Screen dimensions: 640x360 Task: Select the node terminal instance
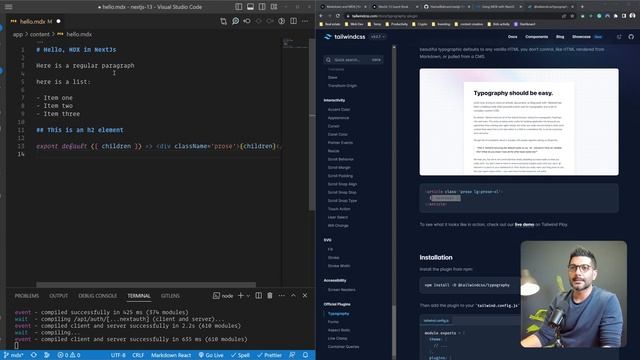[x=223, y=296]
